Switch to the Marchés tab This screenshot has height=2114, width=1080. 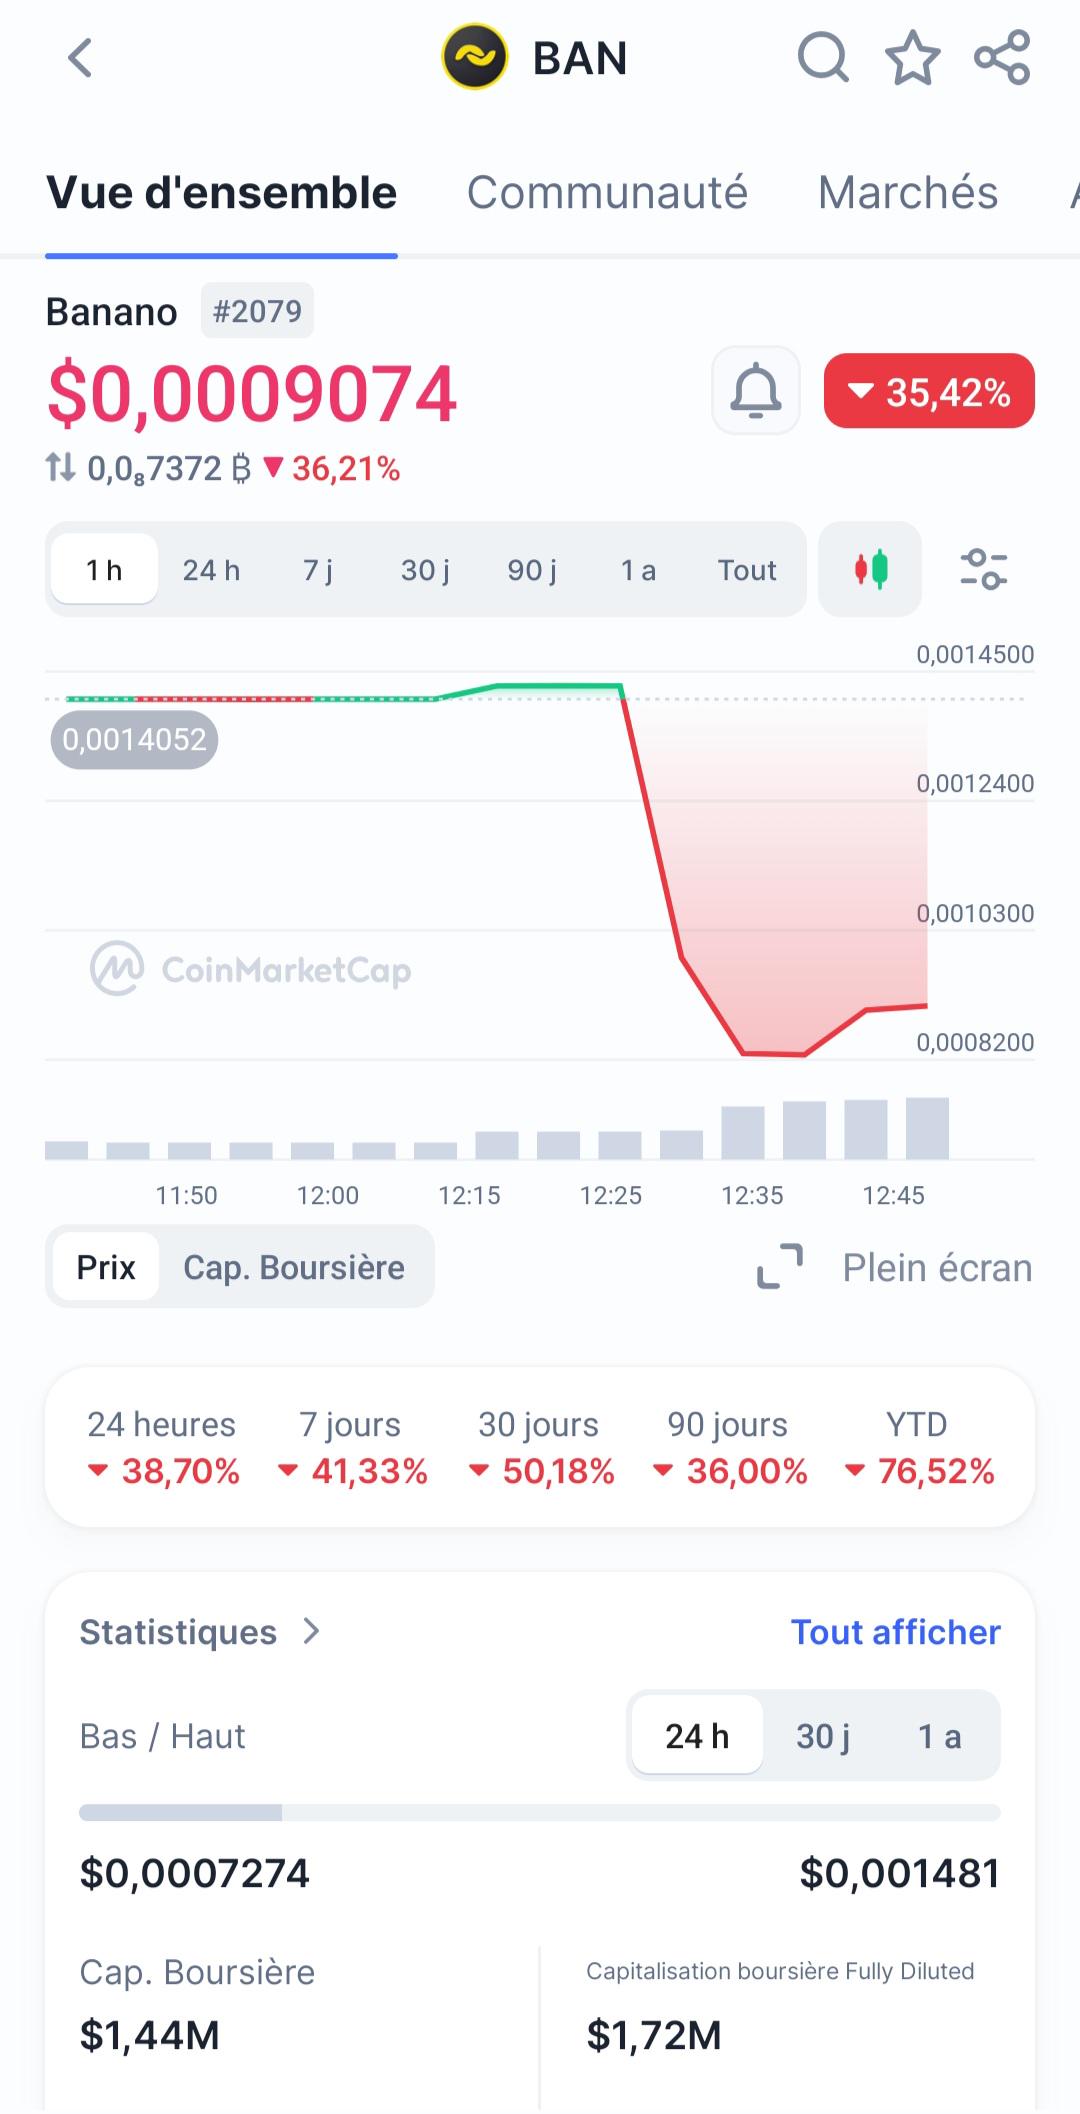pos(907,193)
